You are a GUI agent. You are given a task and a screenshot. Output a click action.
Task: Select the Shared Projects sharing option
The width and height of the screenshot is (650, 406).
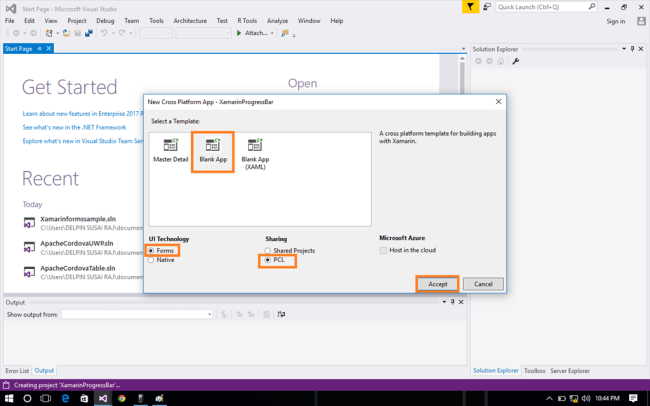(290, 250)
